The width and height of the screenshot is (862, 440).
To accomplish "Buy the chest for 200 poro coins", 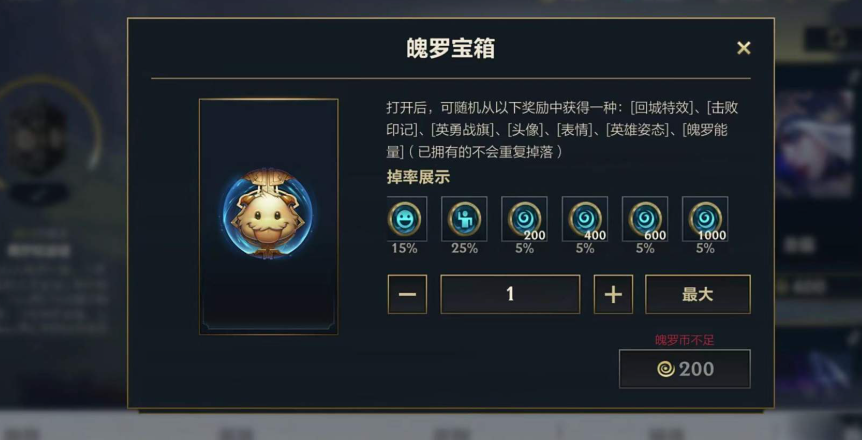I will click(685, 369).
